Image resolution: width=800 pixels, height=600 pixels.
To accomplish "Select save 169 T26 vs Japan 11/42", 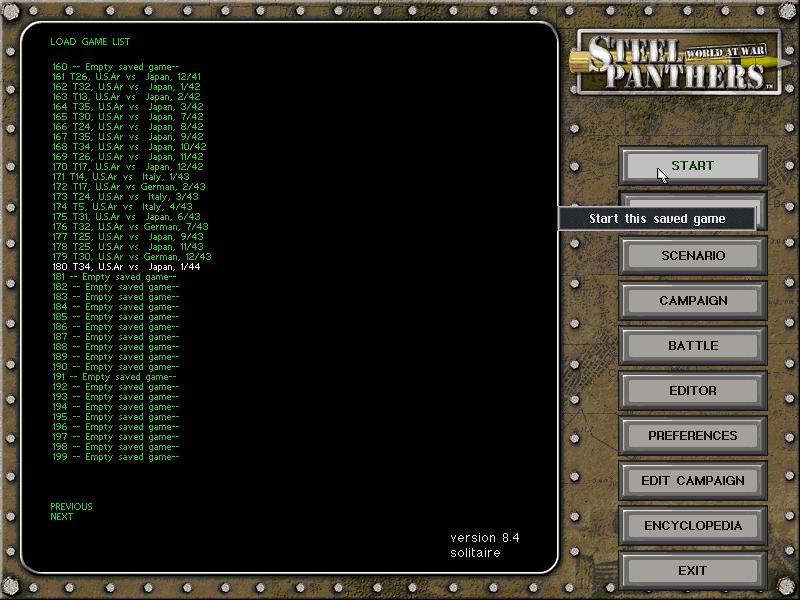I will click(128, 157).
